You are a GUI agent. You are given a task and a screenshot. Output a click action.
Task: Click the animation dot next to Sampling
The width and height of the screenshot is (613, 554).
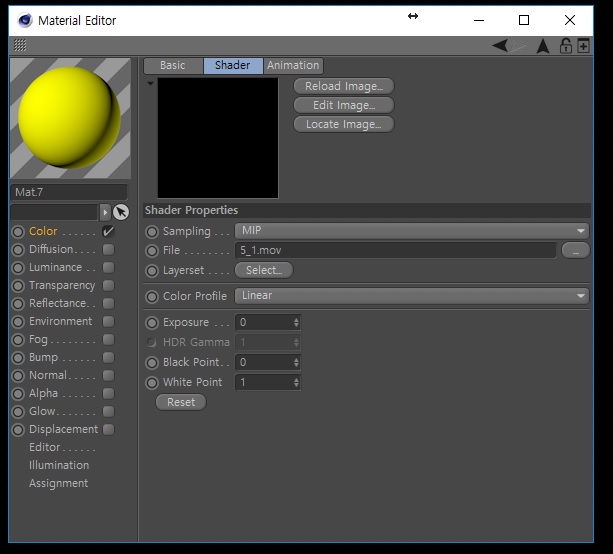coord(152,231)
